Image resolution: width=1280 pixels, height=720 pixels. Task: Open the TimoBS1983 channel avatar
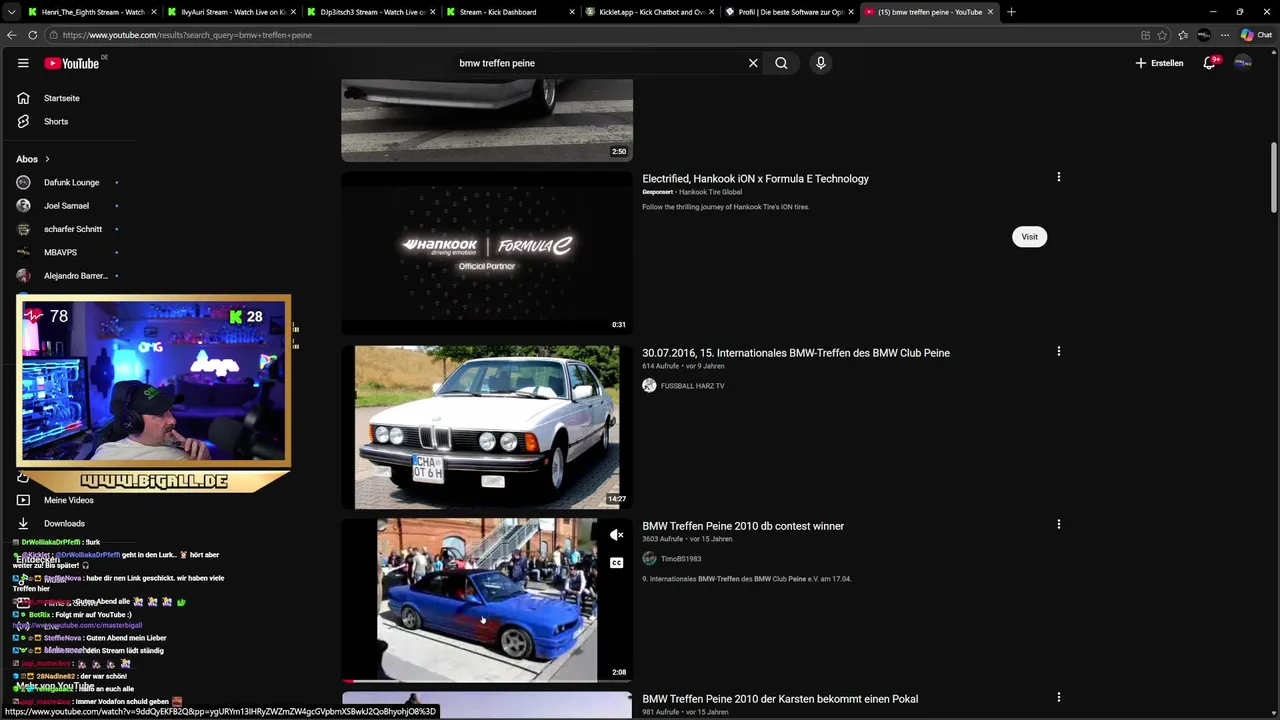tap(649, 559)
